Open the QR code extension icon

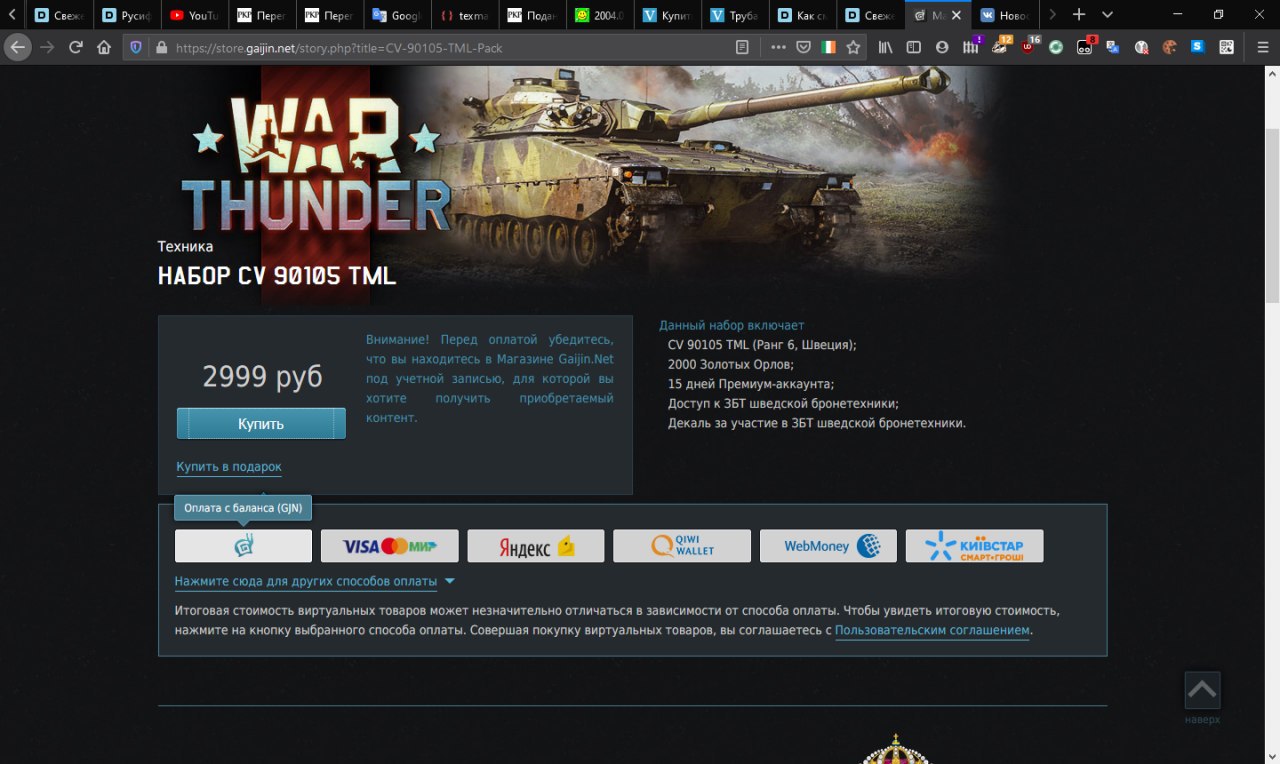(x=1226, y=47)
